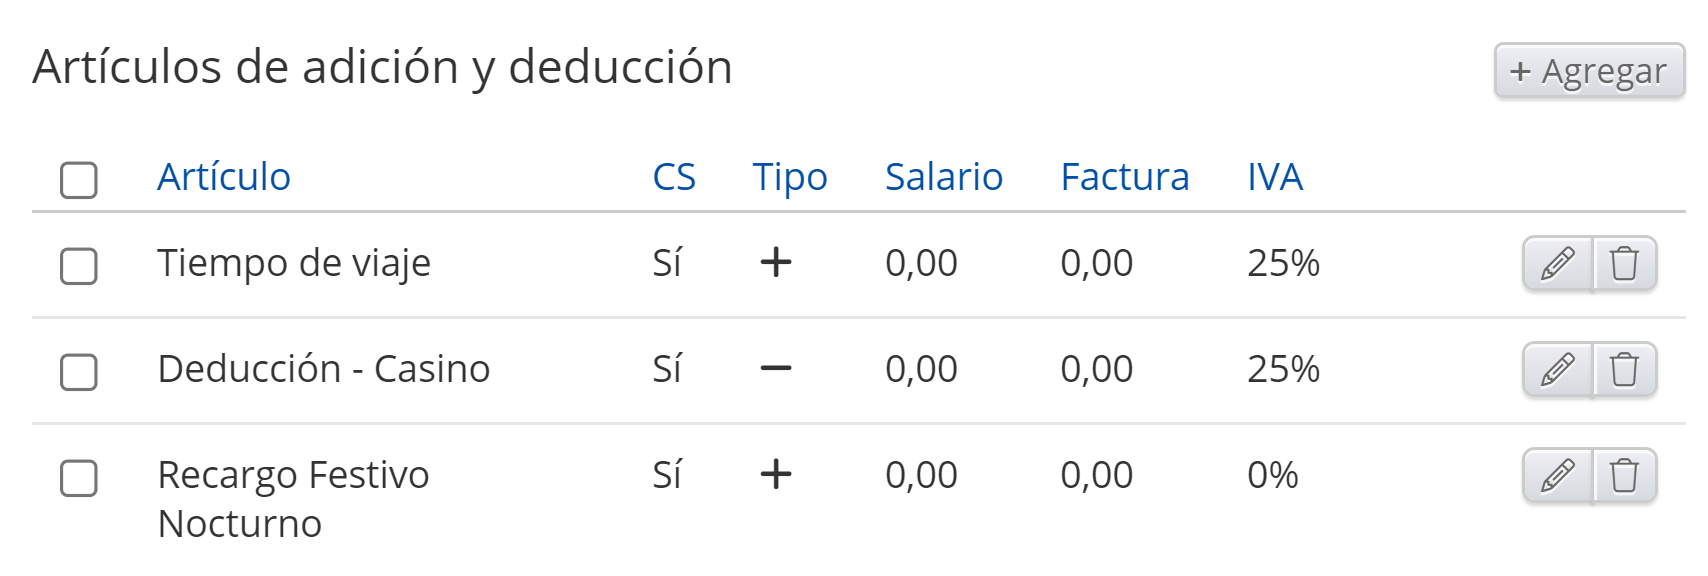Delete the Recargo Festivo Nocturno row

click(1625, 476)
